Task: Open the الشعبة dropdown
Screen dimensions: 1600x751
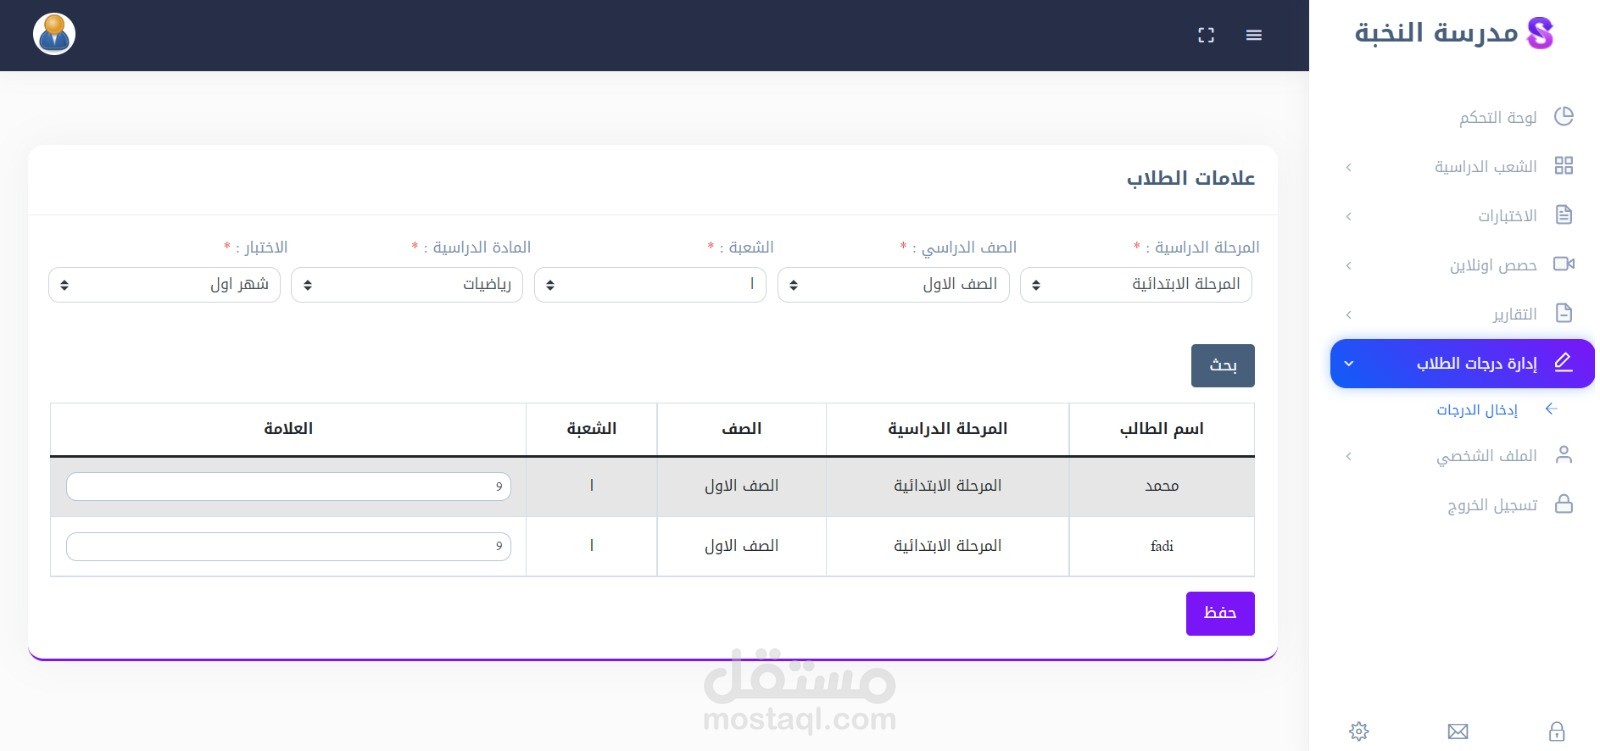Action: click(x=650, y=284)
